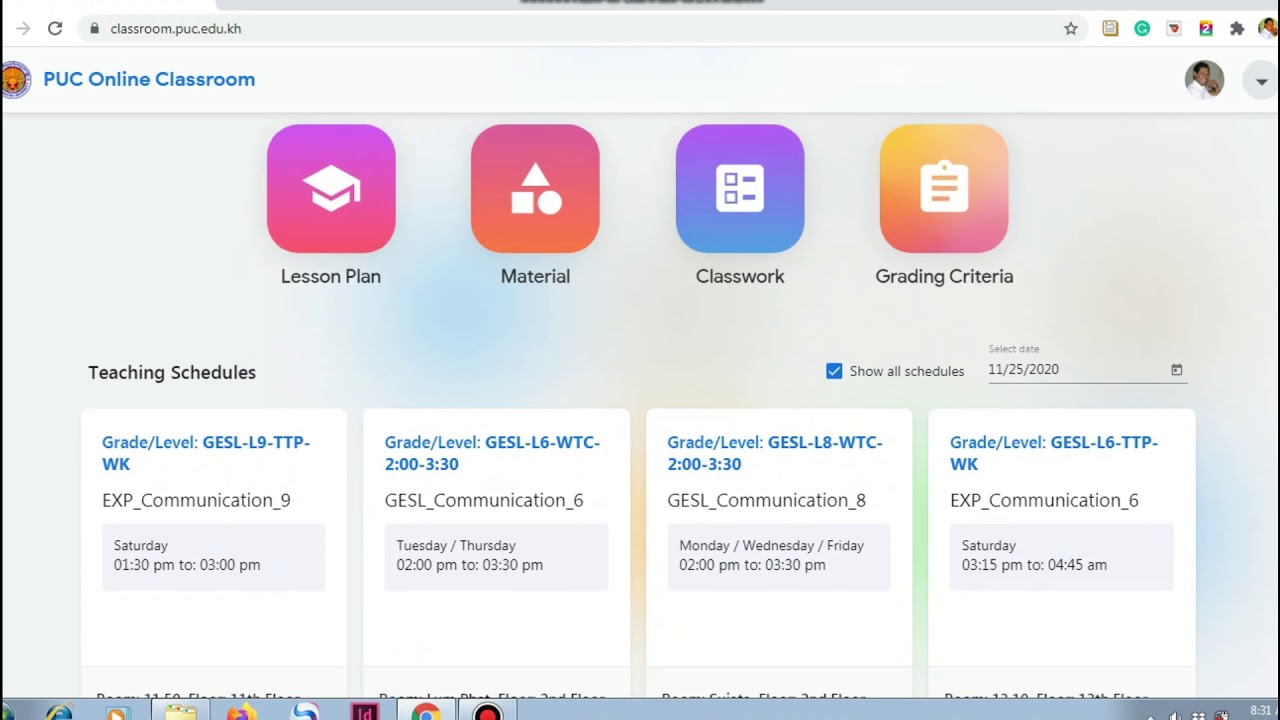Click the Saturday 03:15 pm to 04:45 am schedule box

coord(1062,556)
